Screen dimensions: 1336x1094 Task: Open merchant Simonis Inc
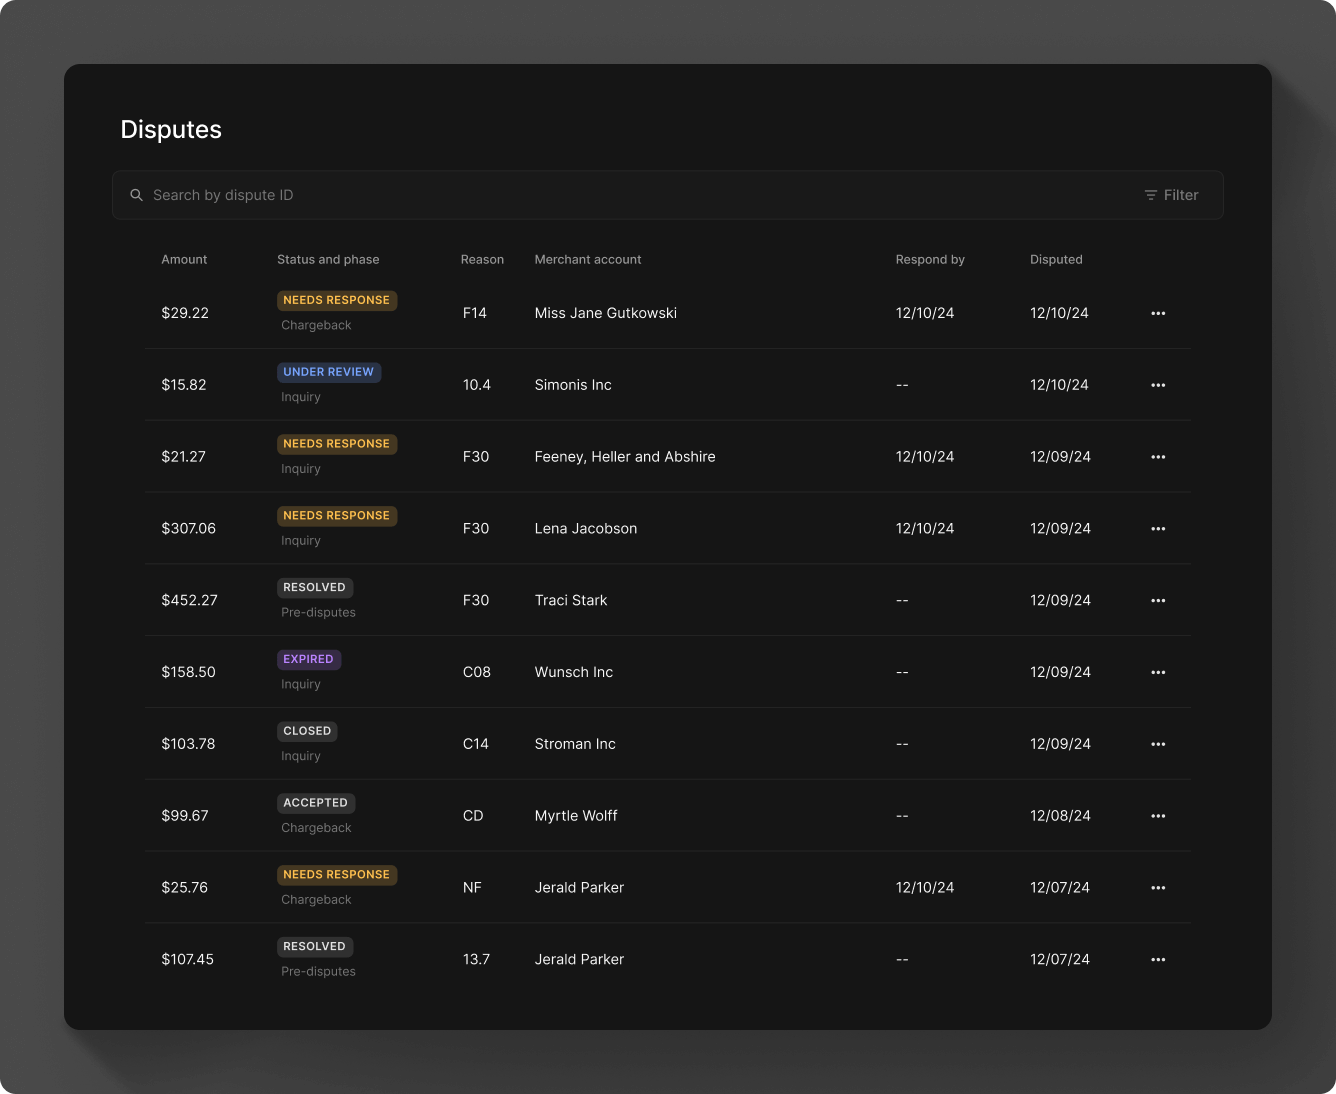(x=573, y=385)
